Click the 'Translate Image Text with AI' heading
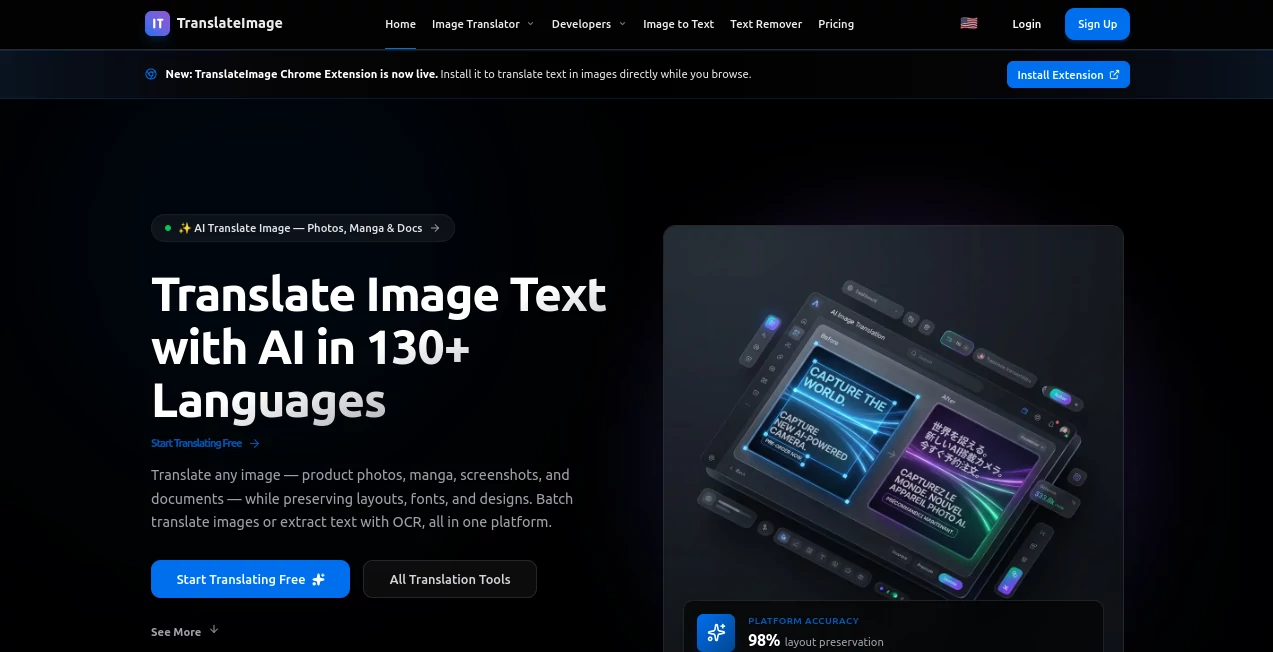This screenshot has height=652, width=1273. (379, 348)
